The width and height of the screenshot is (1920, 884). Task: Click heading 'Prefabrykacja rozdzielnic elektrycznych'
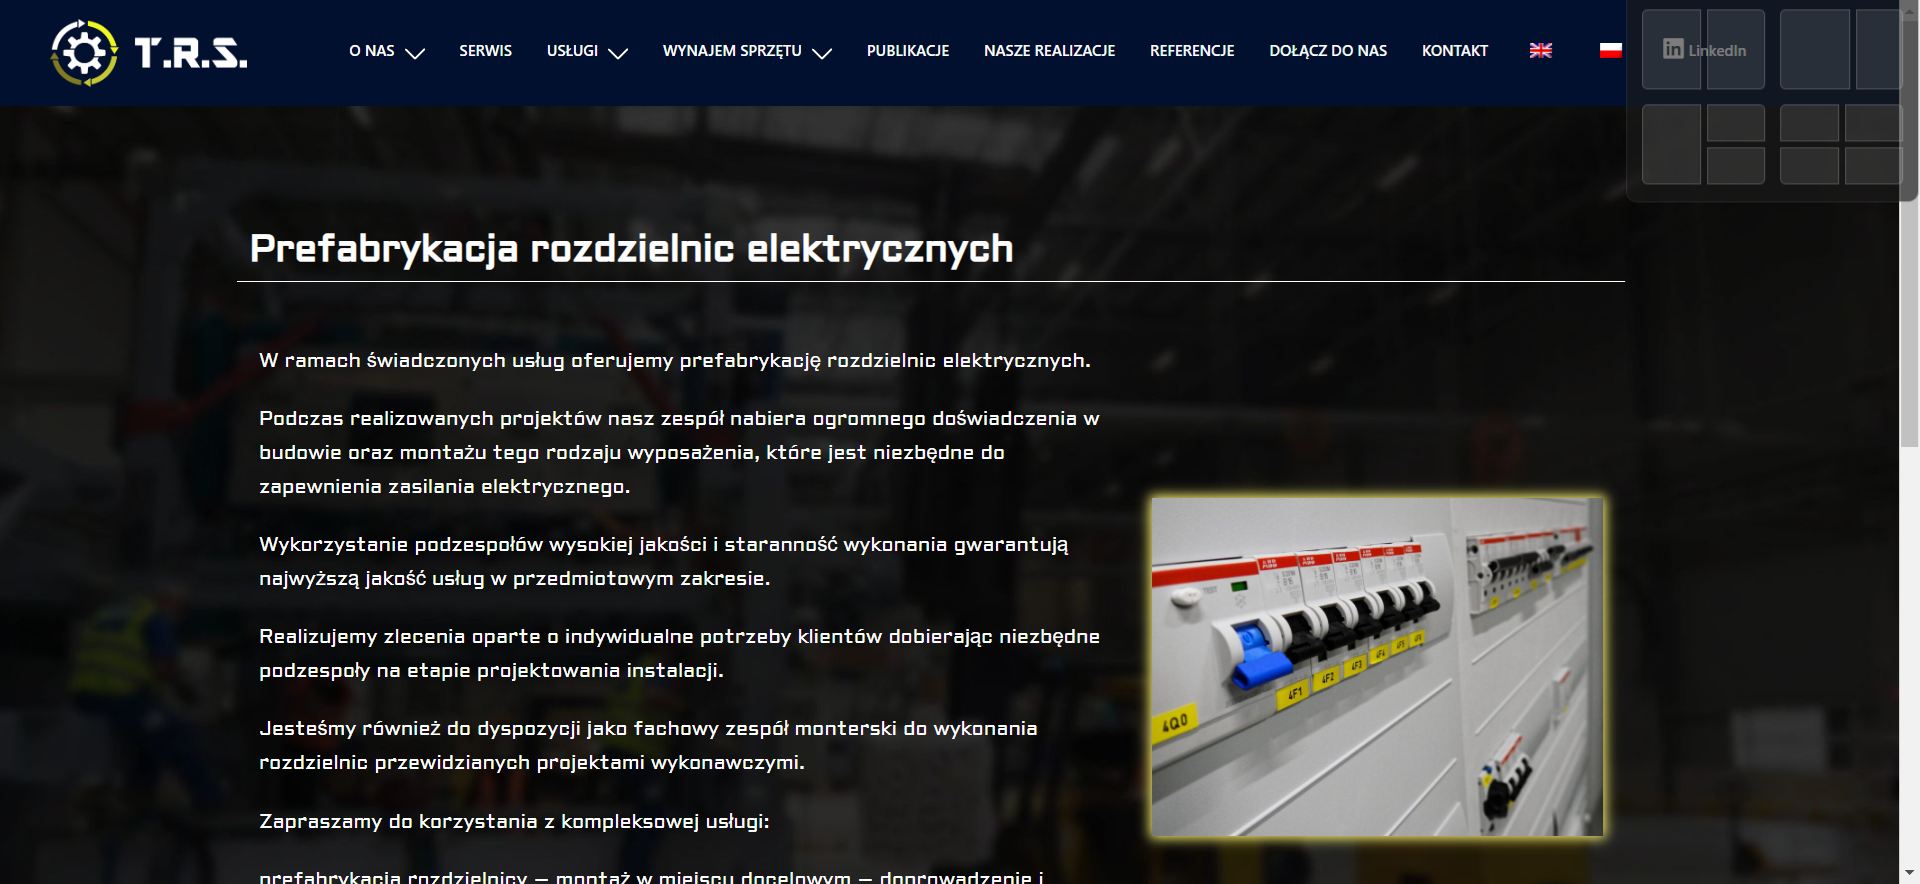coord(631,248)
